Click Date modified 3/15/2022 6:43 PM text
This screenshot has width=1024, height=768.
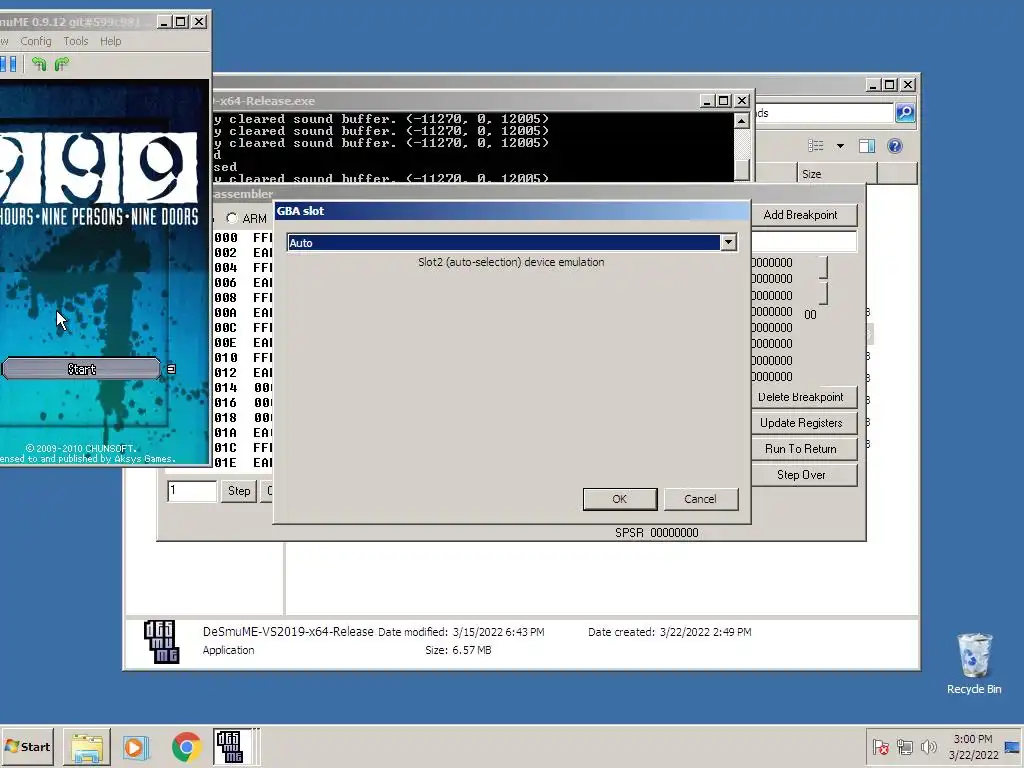461,632
